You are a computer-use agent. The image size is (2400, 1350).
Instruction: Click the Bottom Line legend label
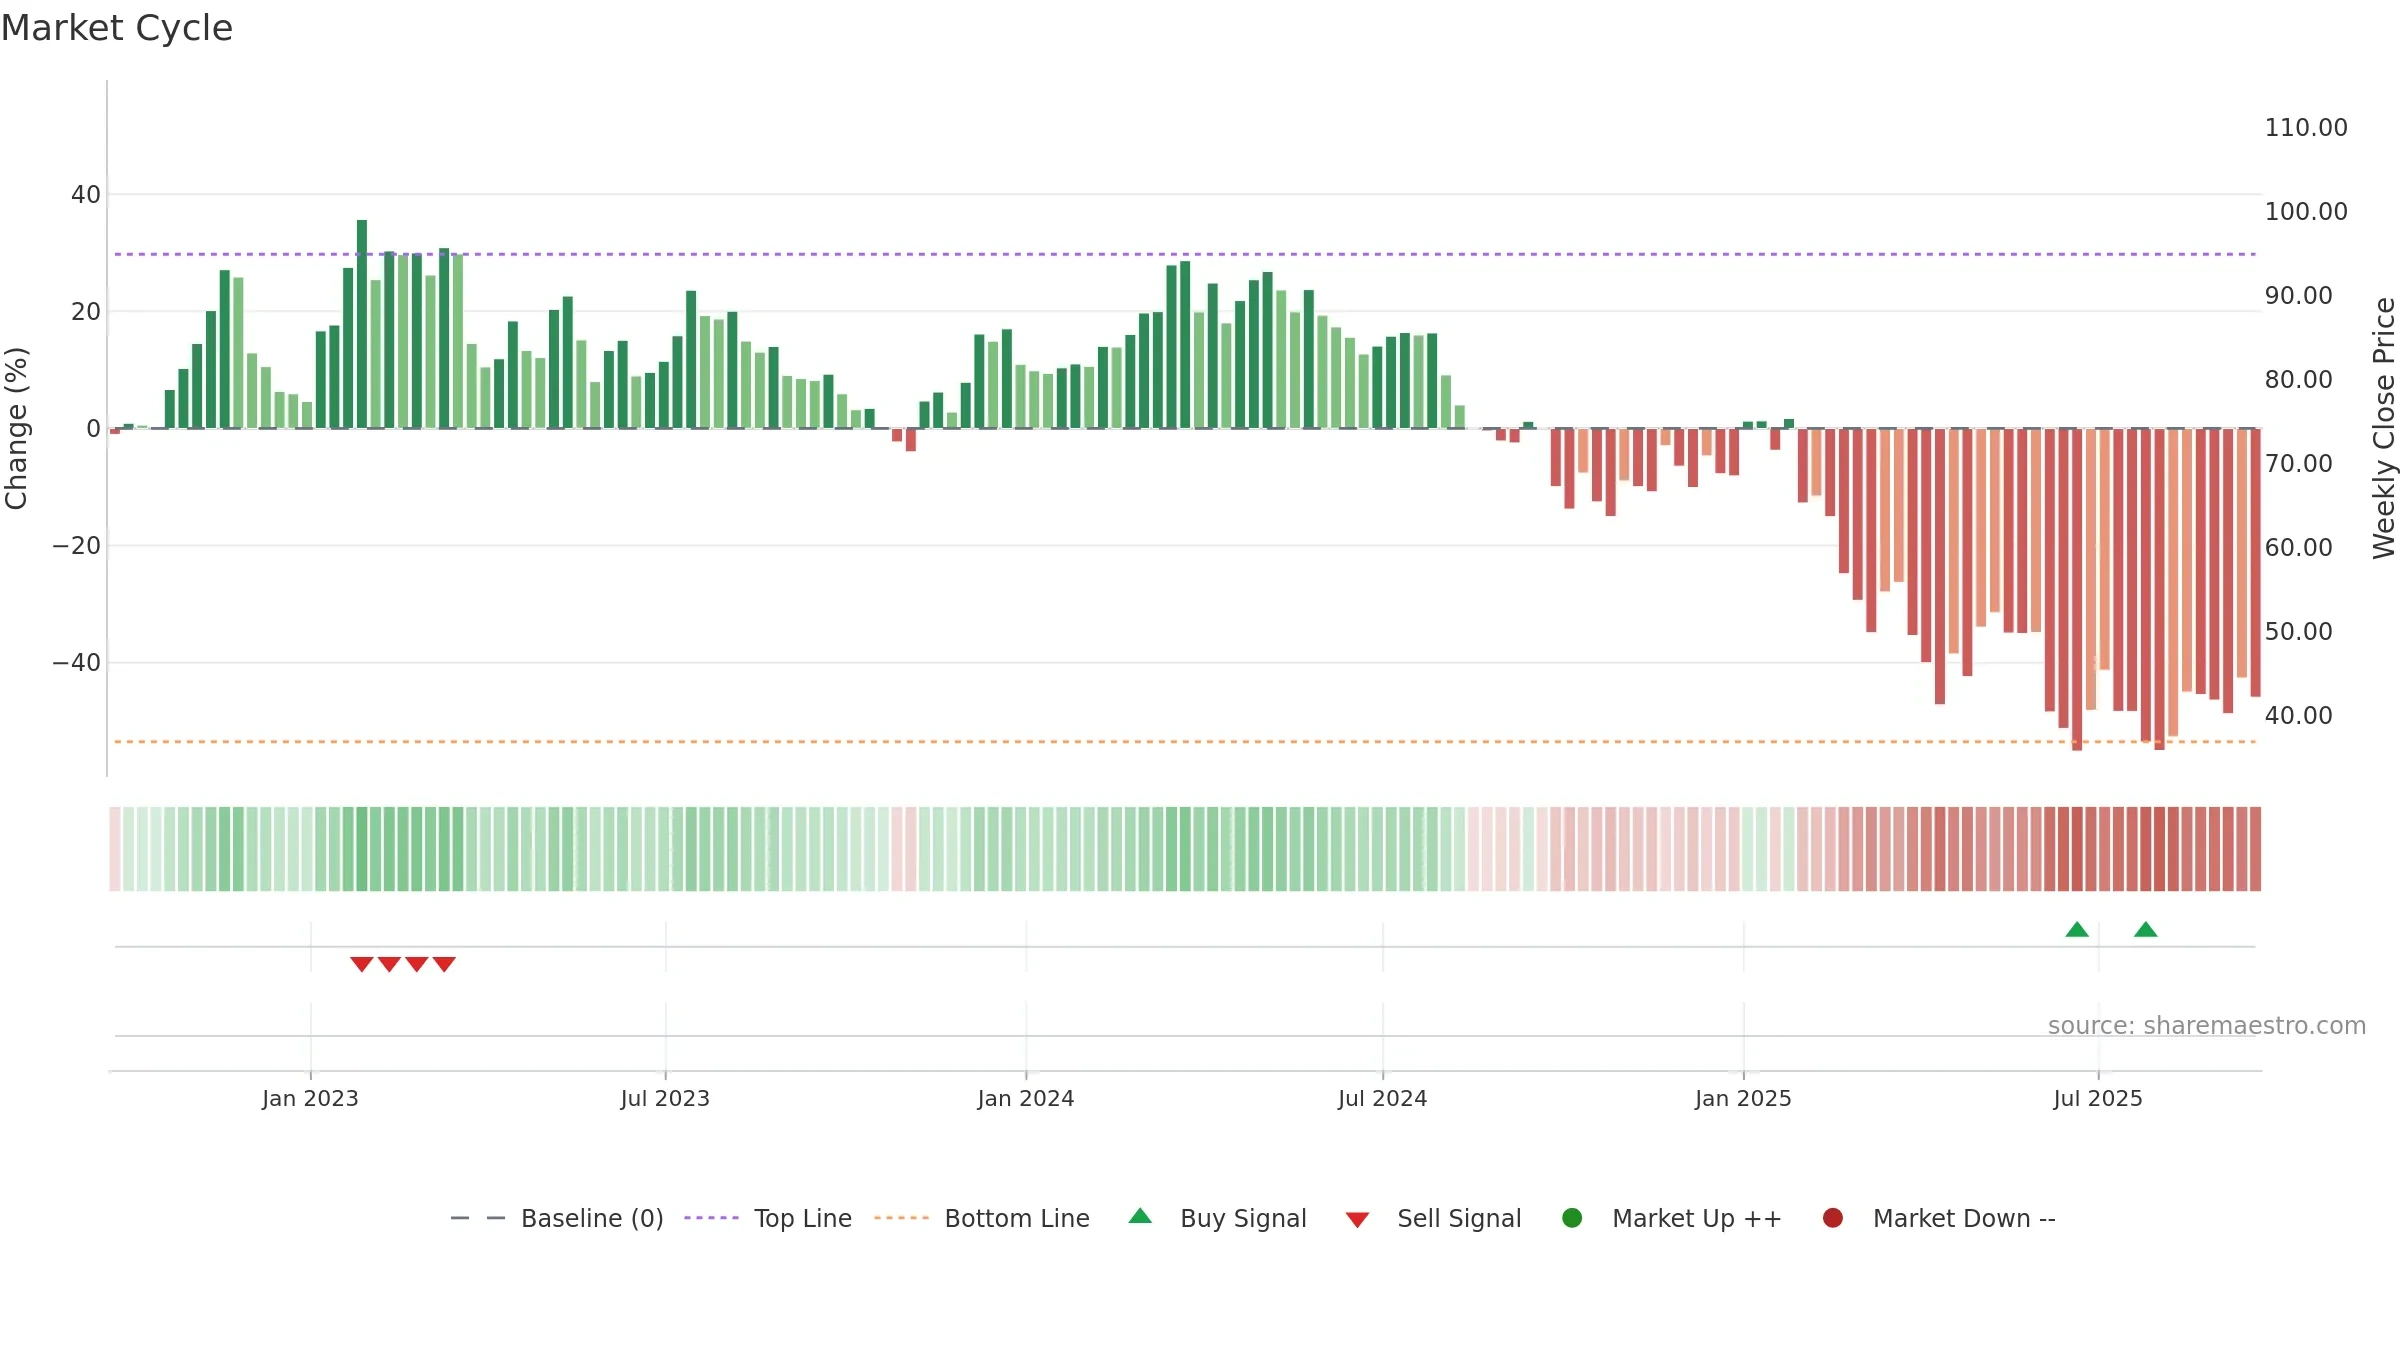click(1017, 1218)
